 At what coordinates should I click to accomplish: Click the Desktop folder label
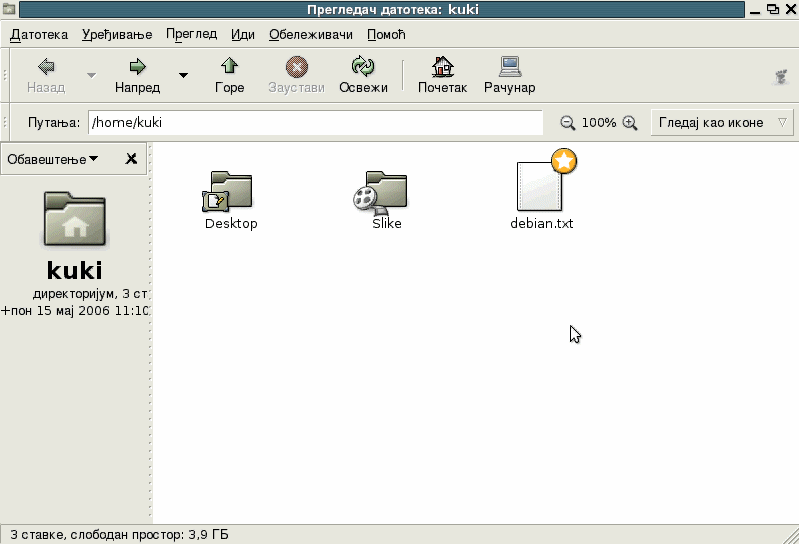click(x=231, y=224)
